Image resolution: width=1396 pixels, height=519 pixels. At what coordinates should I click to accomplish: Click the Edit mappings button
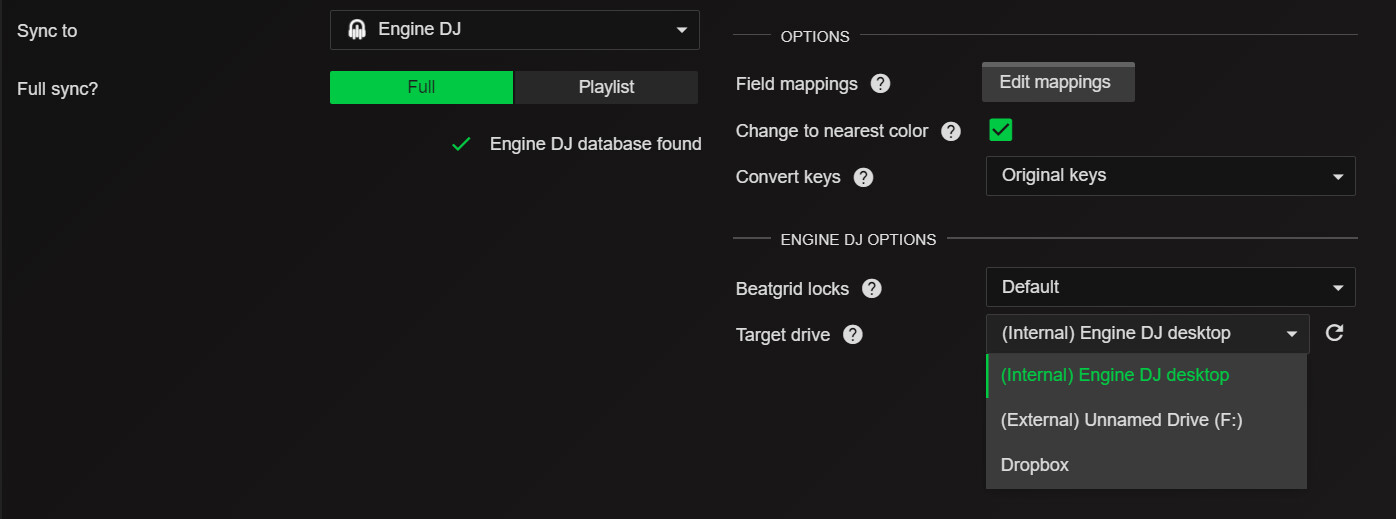(x=1058, y=83)
